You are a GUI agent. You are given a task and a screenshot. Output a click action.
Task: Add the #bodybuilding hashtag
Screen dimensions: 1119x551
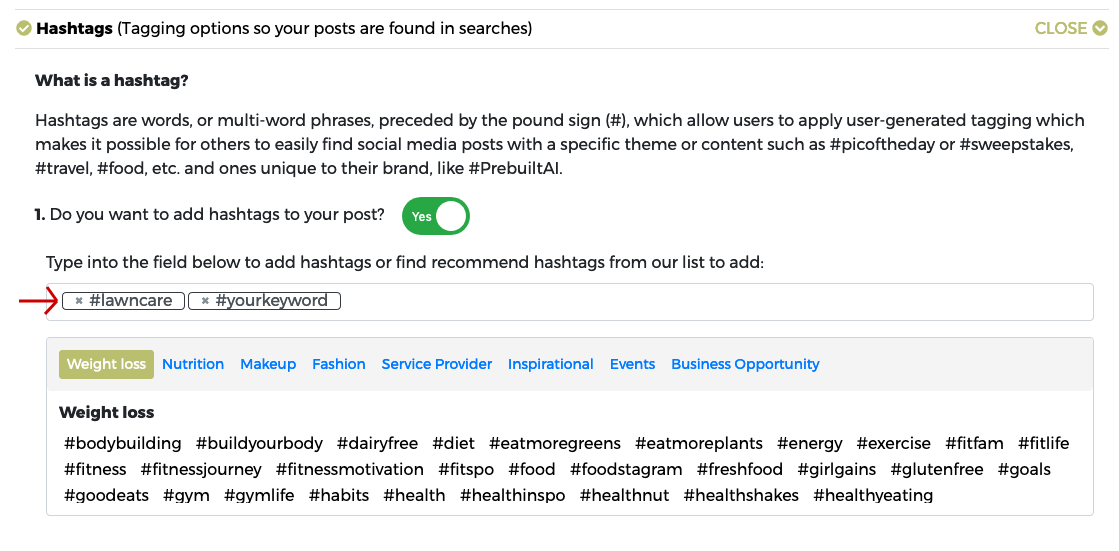point(123,443)
